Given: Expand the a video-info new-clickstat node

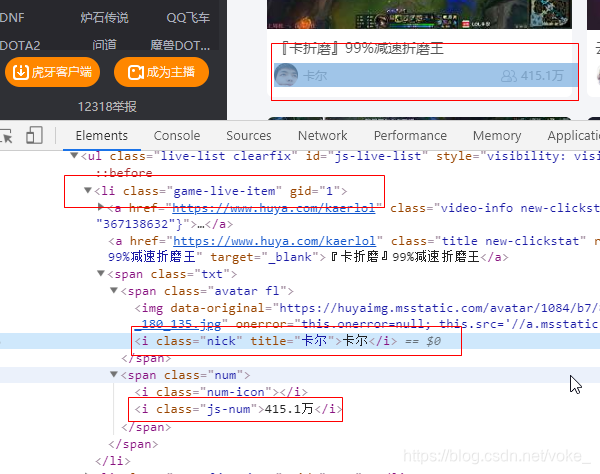Looking at the screenshot, I should 101,207.
